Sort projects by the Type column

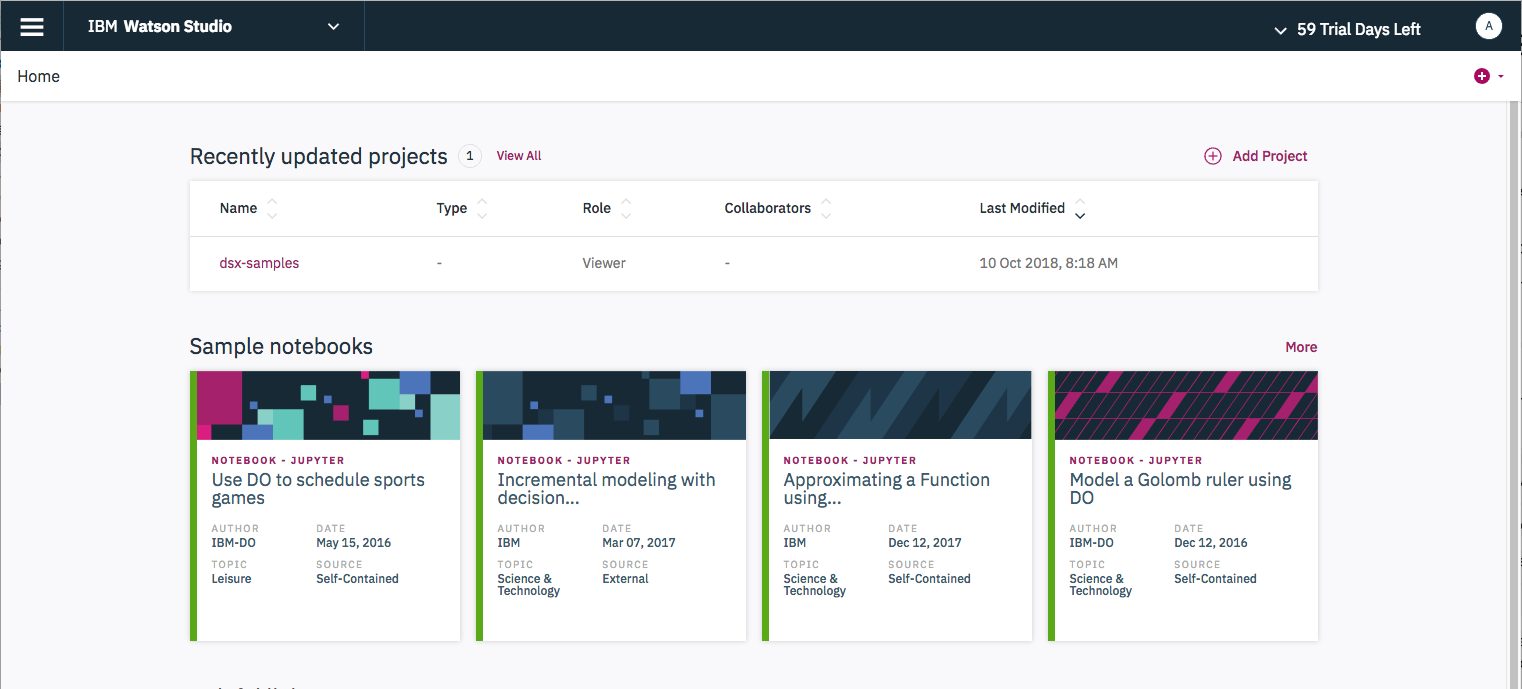(x=482, y=208)
